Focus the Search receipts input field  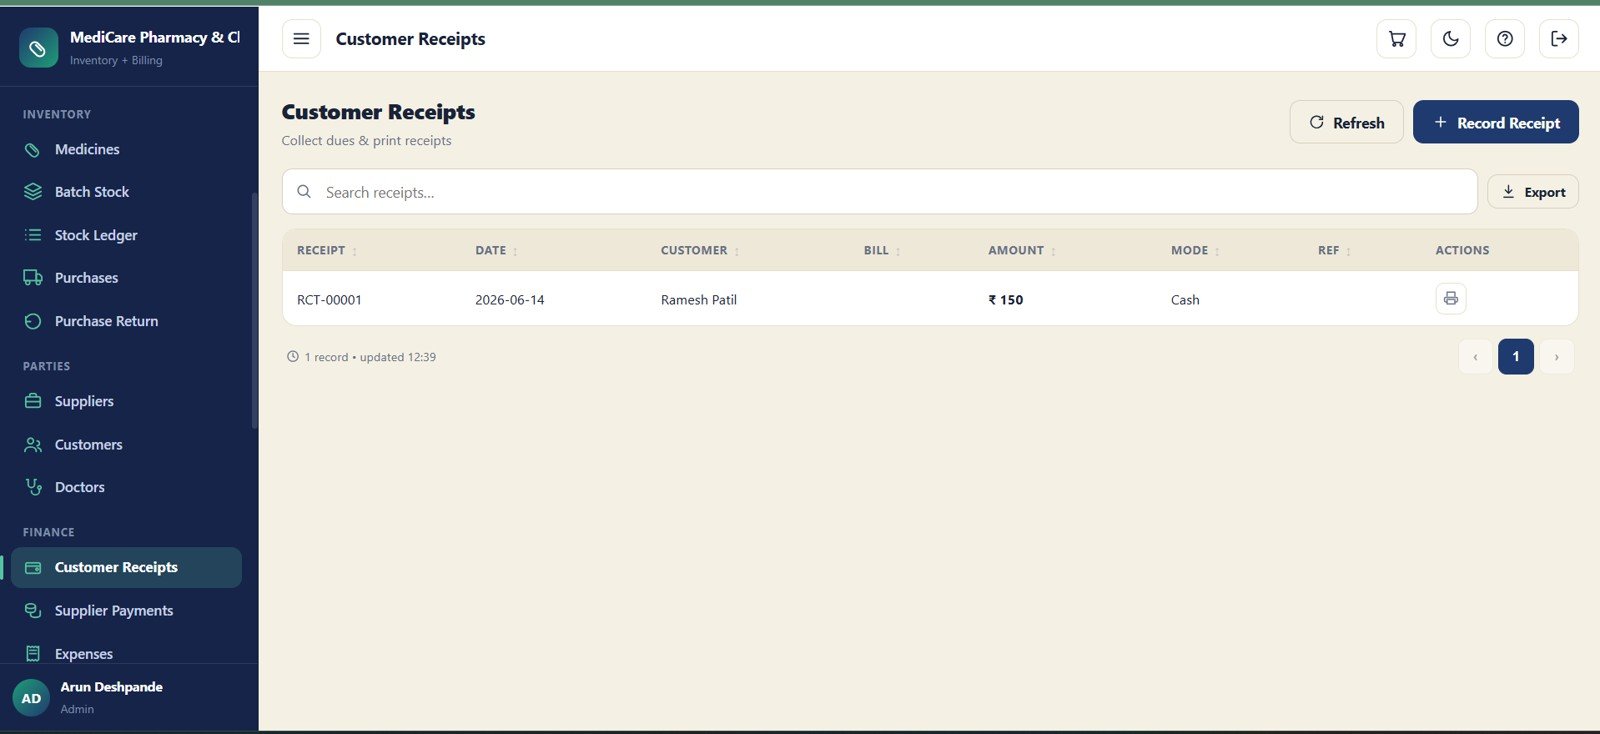[x=880, y=191]
